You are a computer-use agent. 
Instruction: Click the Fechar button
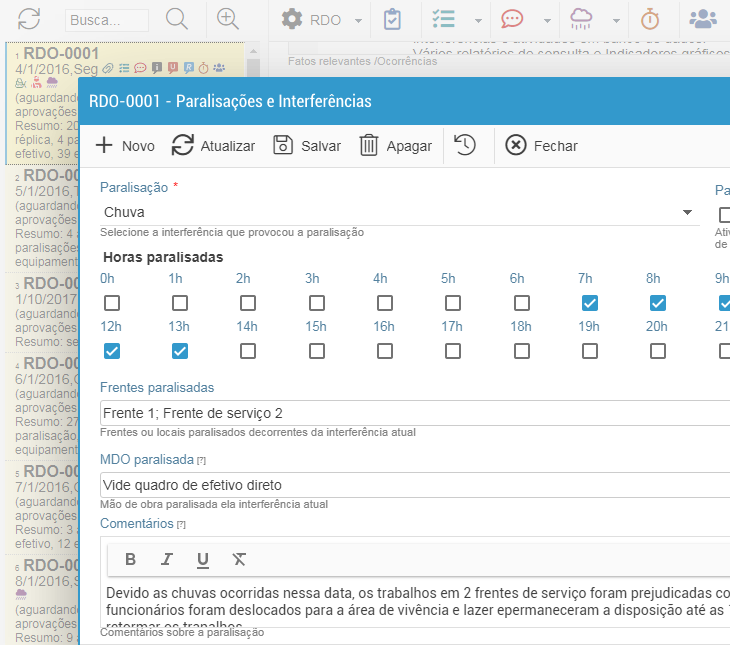(x=542, y=145)
